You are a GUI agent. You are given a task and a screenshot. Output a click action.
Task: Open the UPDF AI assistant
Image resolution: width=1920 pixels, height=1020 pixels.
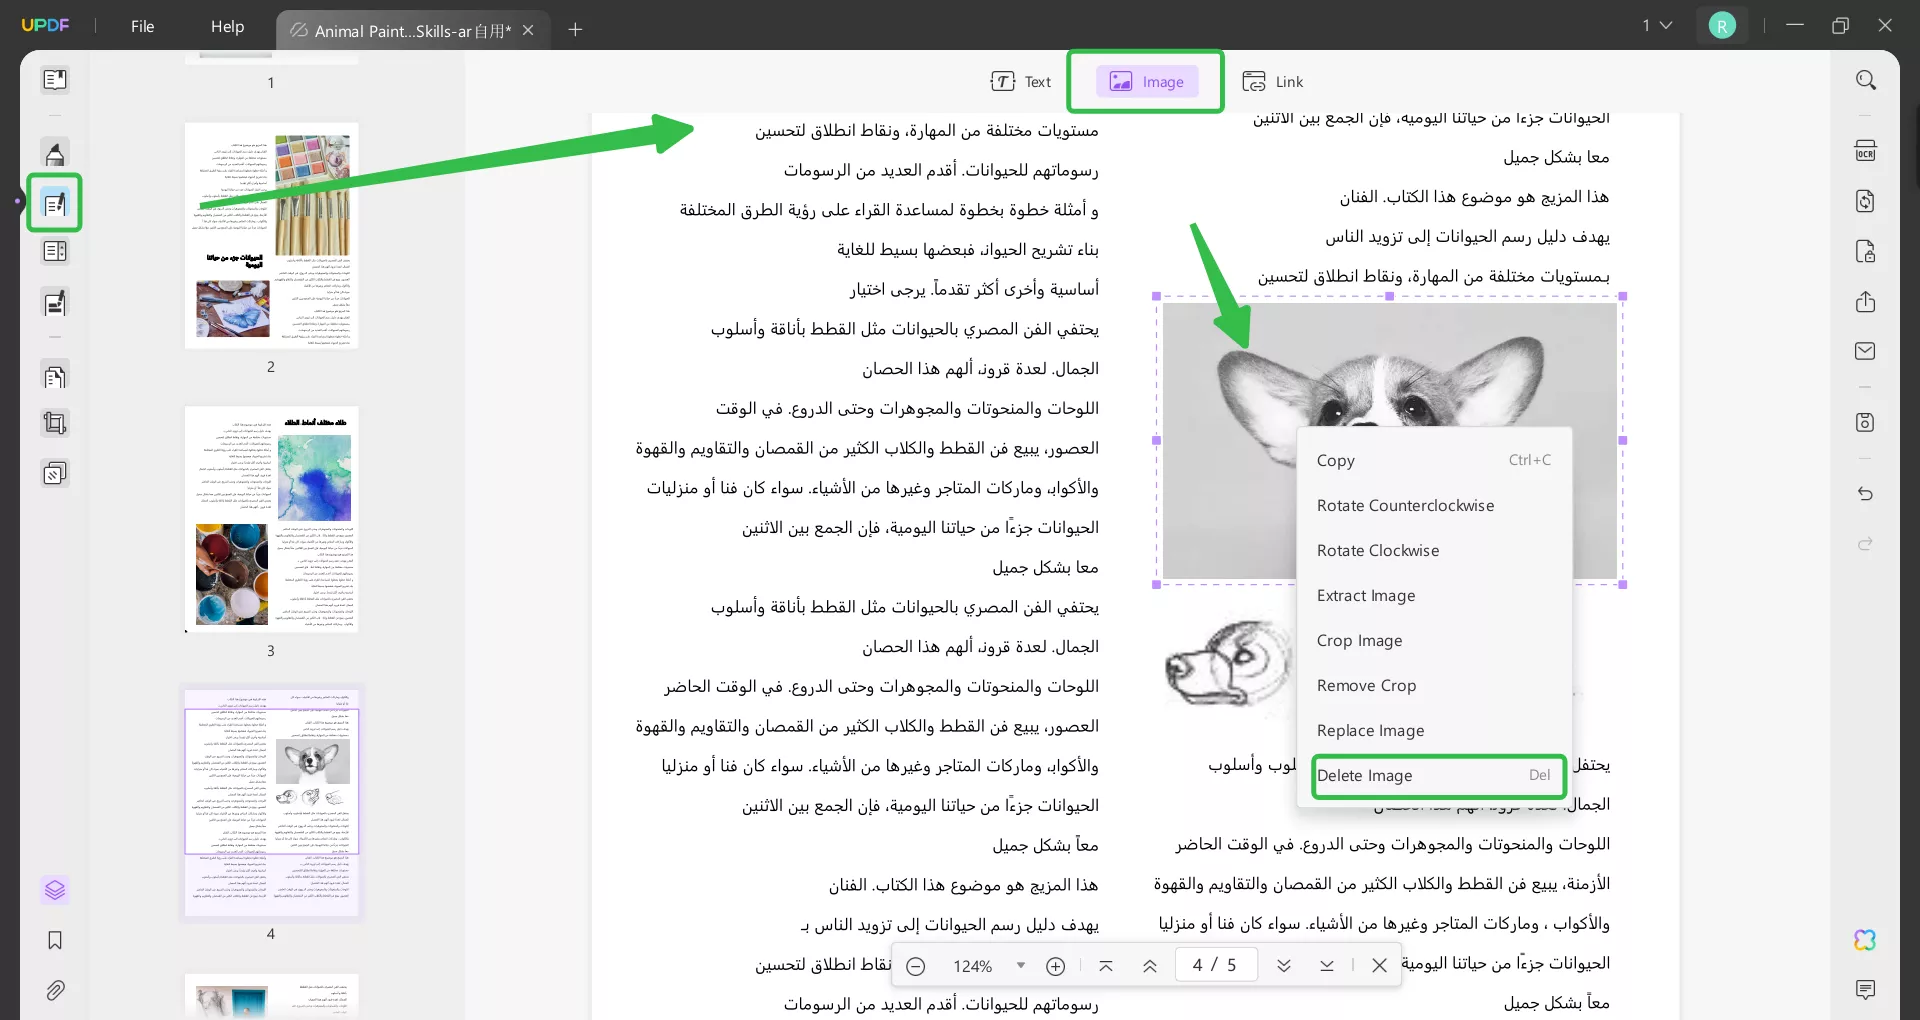click(x=1866, y=940)
